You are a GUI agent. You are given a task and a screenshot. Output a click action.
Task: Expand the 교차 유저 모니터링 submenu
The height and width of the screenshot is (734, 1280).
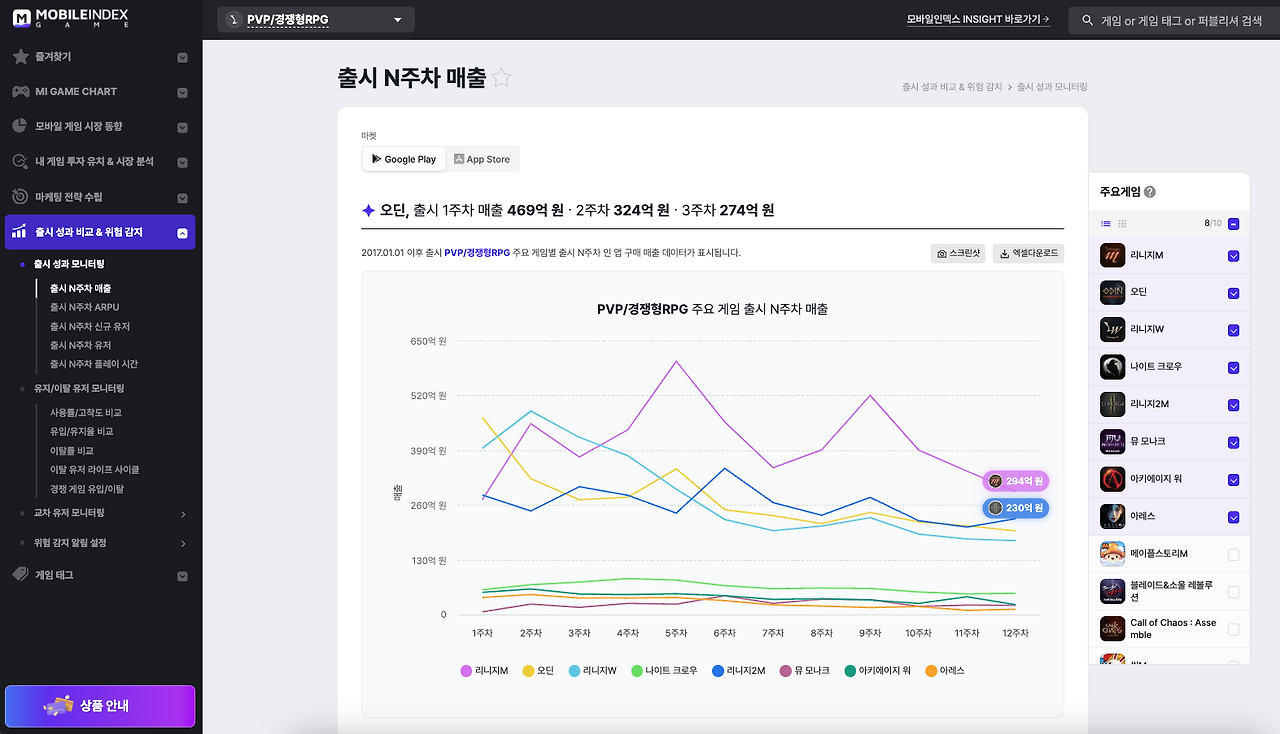[x=183, y=514]
